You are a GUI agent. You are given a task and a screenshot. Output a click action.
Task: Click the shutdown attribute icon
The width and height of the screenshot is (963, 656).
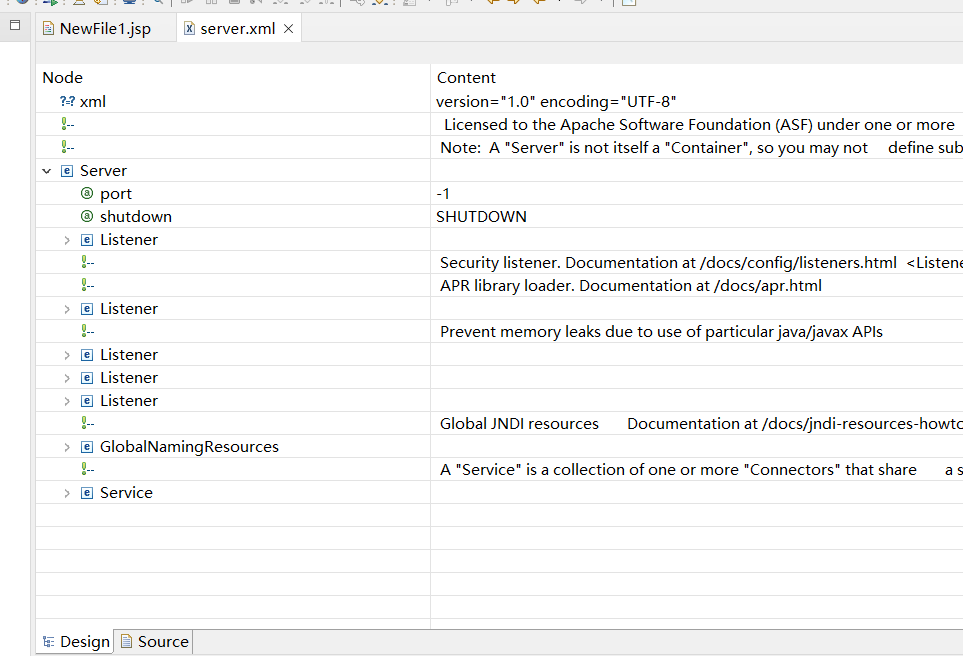point(87,216)
